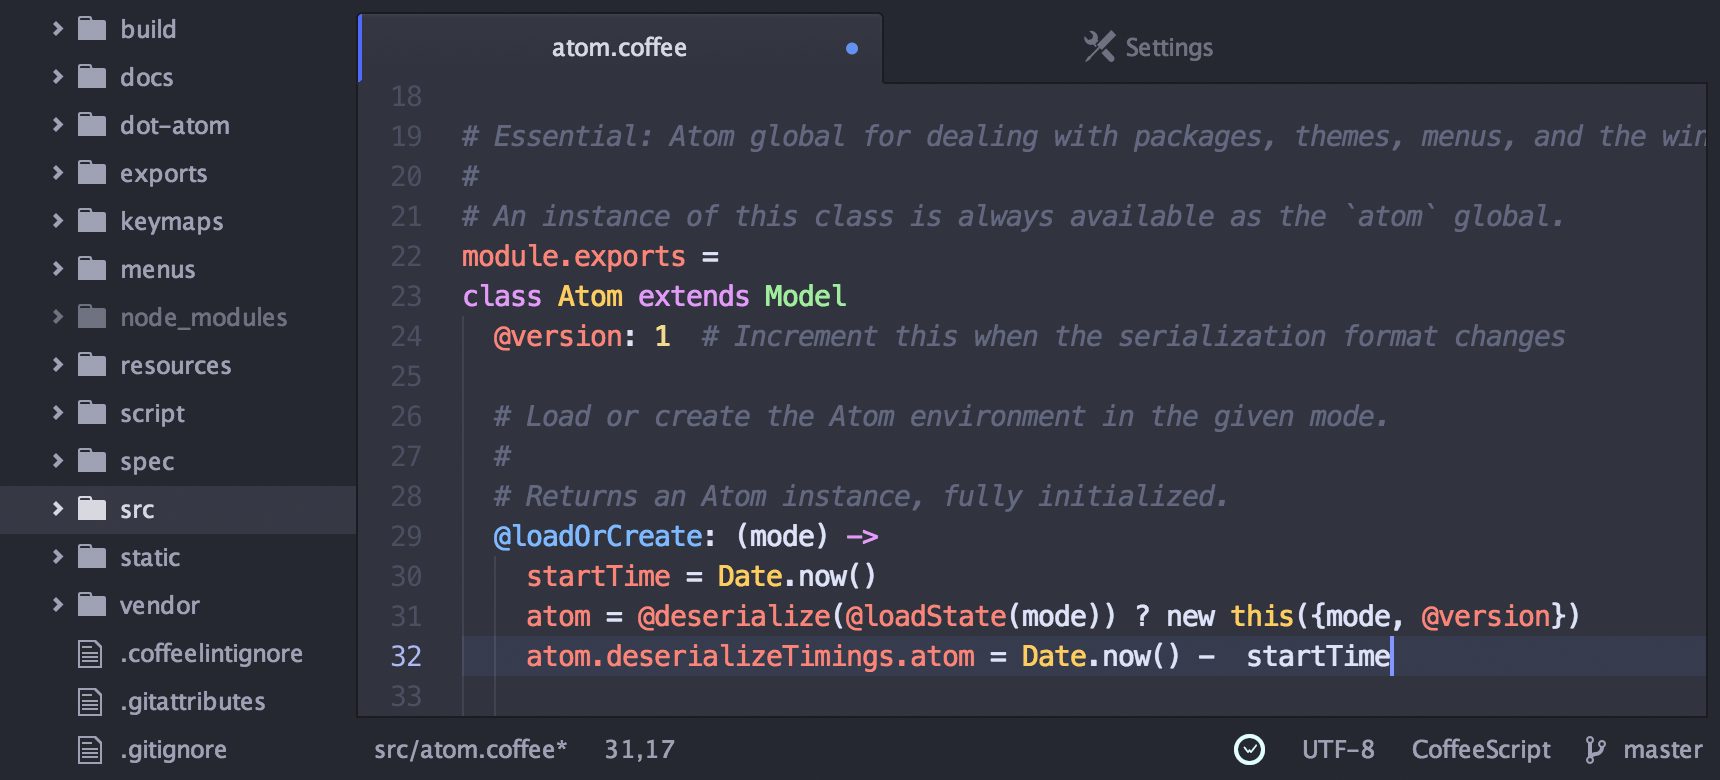Expand the vendor folder chevron
Image resolution: width=1720 pixels, height=780 pixels.
point(57,605)
